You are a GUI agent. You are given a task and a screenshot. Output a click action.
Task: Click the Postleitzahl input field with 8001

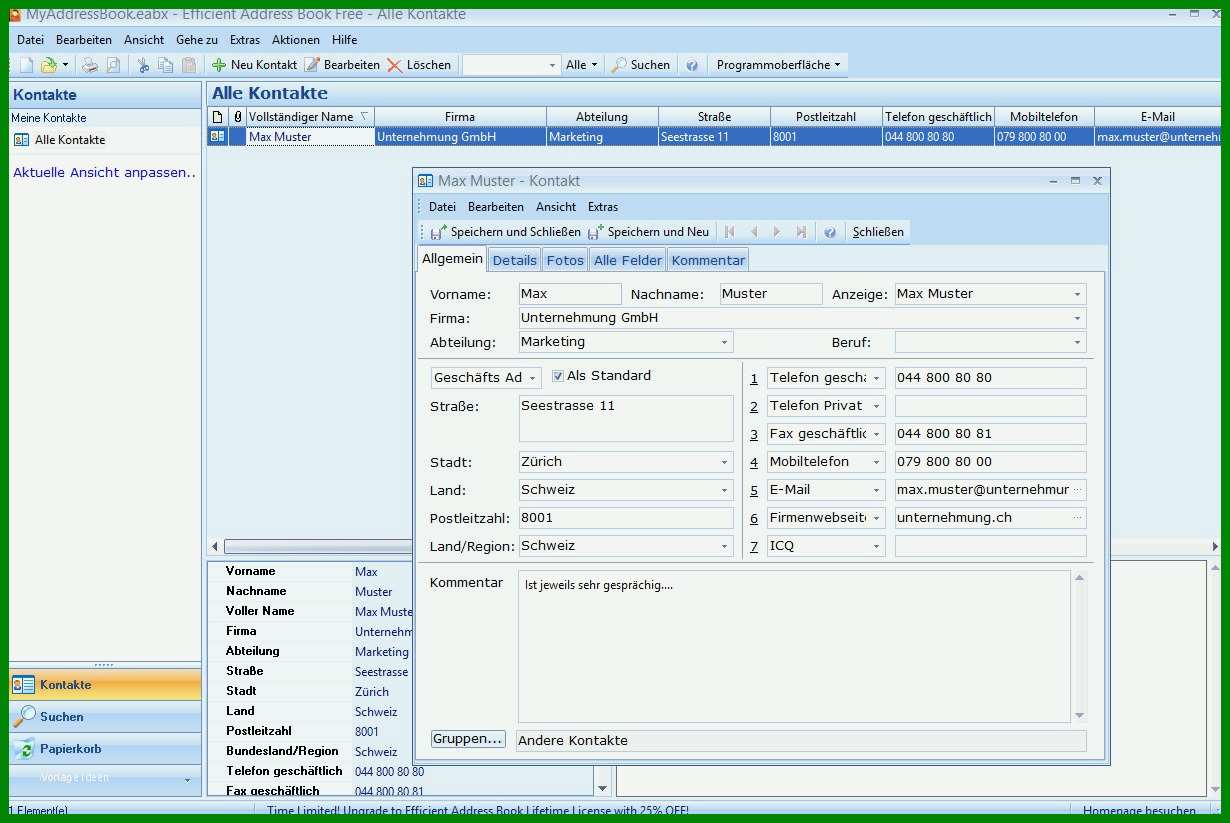coord(626,518)
